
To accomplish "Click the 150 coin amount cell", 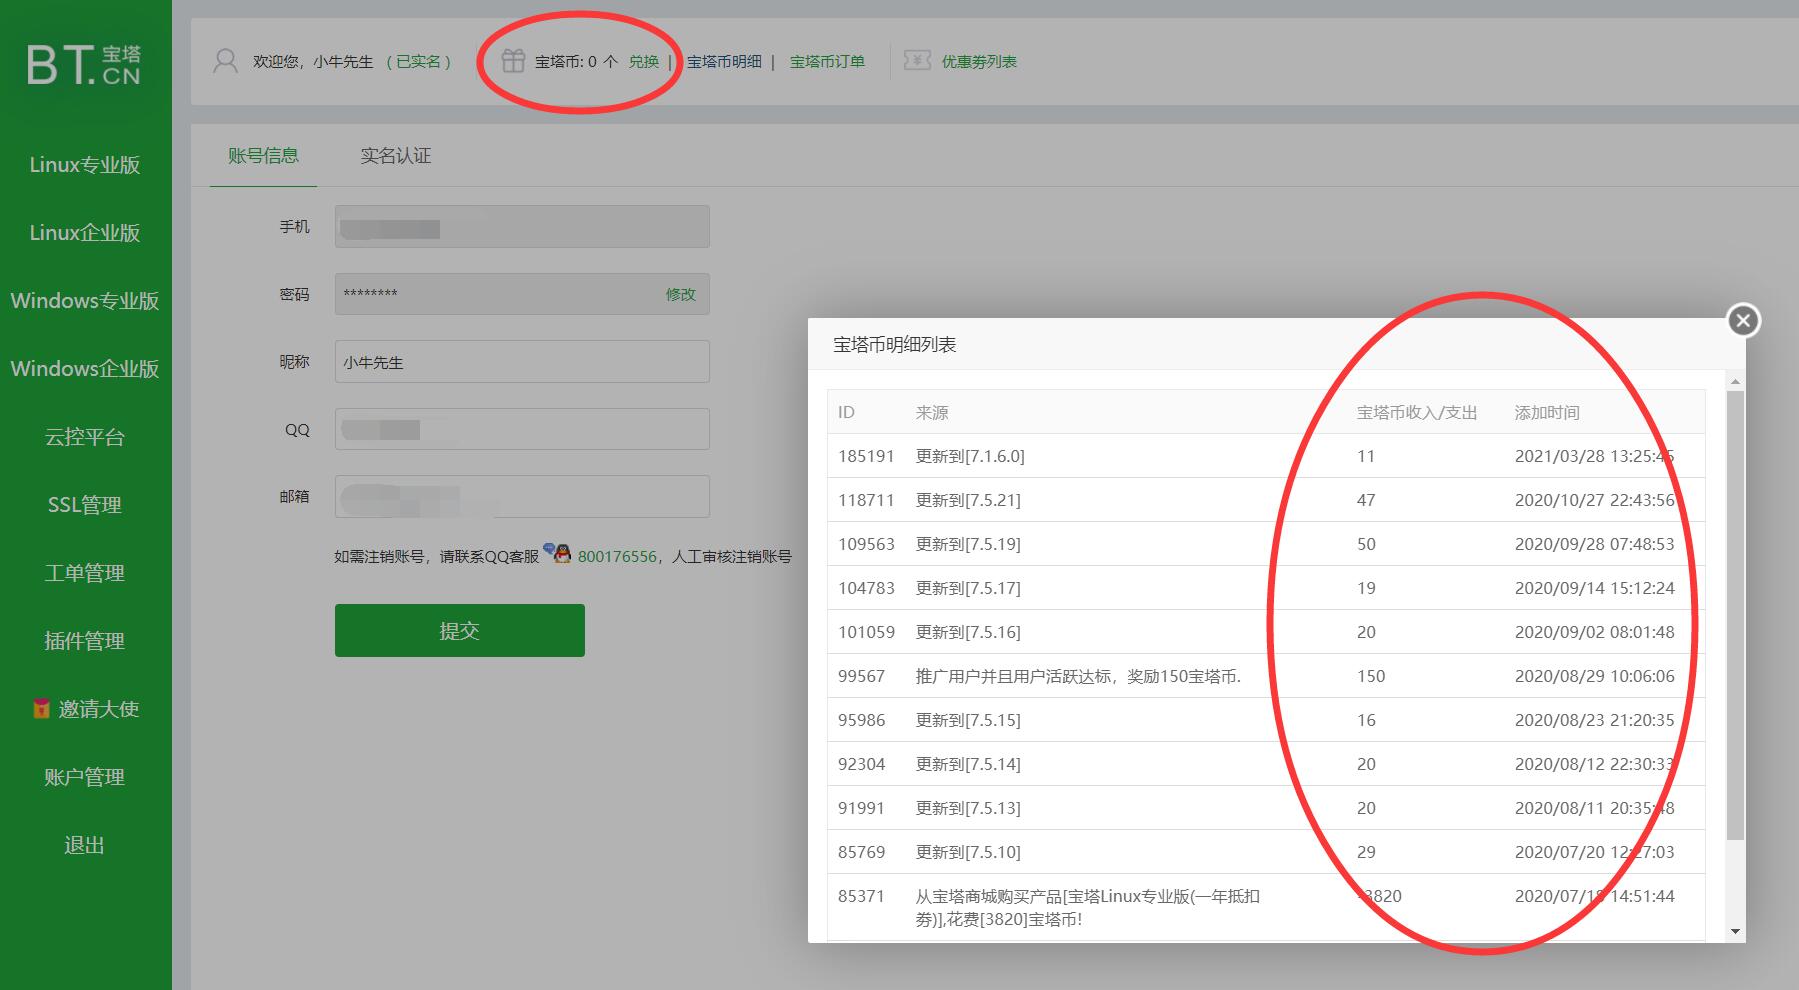I will coord(1371,676).
